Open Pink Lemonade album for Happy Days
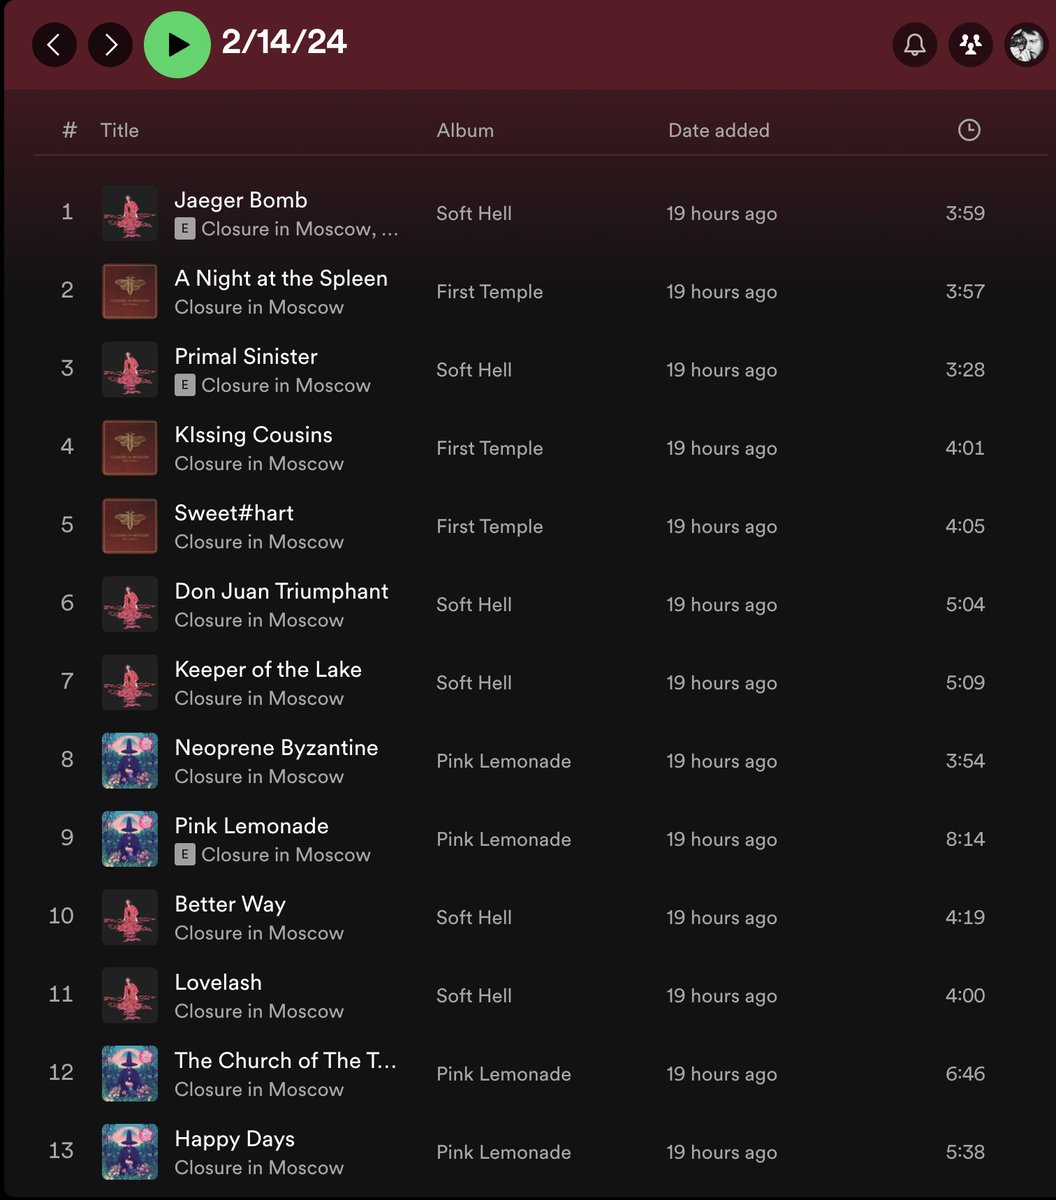The height and width of the screenshot is (1200, 1056). pos(503,1152)
